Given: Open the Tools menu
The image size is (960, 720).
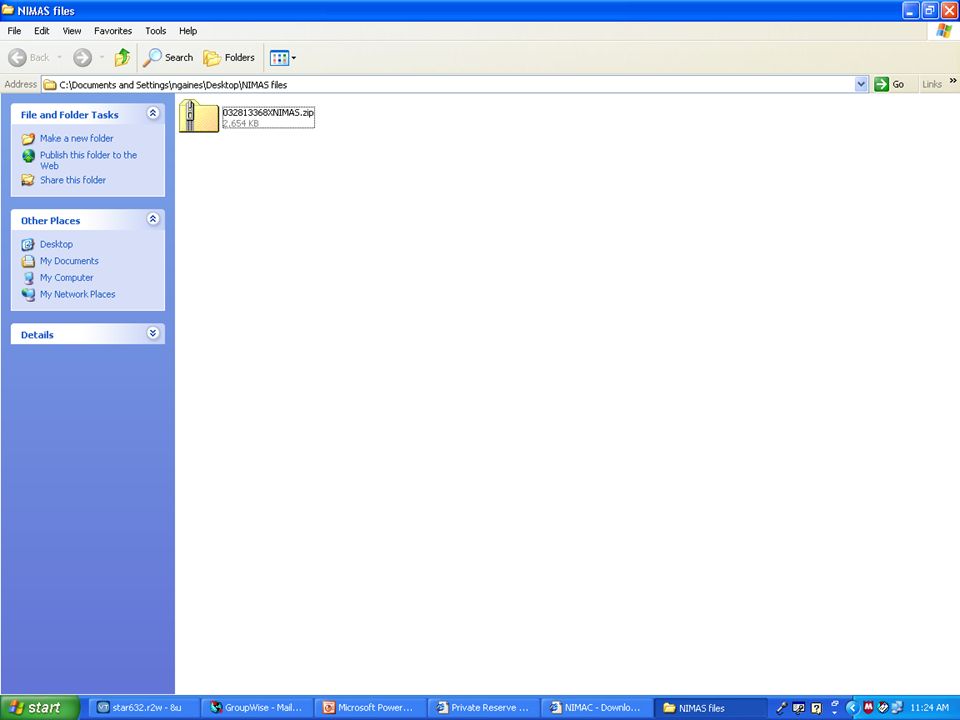Looking at the screenshot, I should (x=156, y=31).
